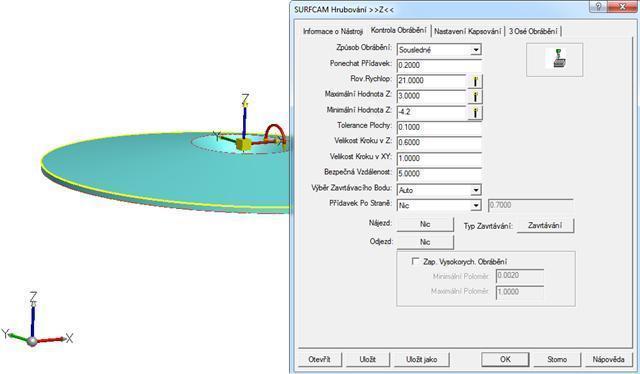Click the help question mark in title bar
Viewport: 640px width, 374px height.
point(598,7)
